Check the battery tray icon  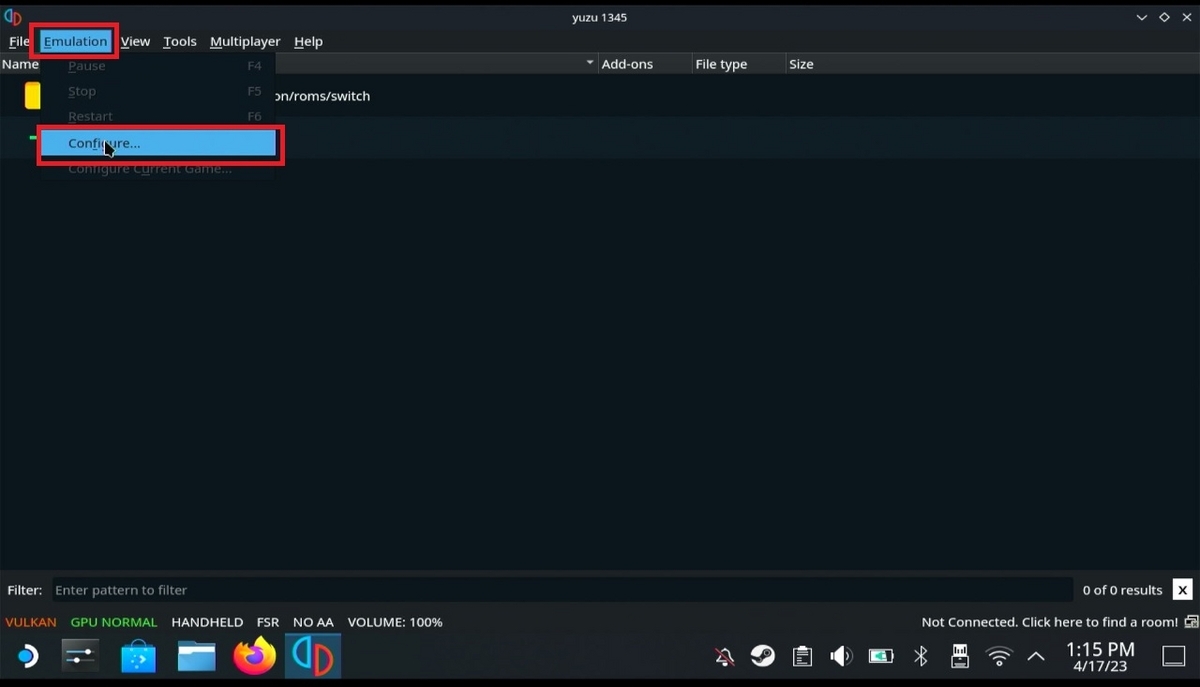tap(881, 657)
